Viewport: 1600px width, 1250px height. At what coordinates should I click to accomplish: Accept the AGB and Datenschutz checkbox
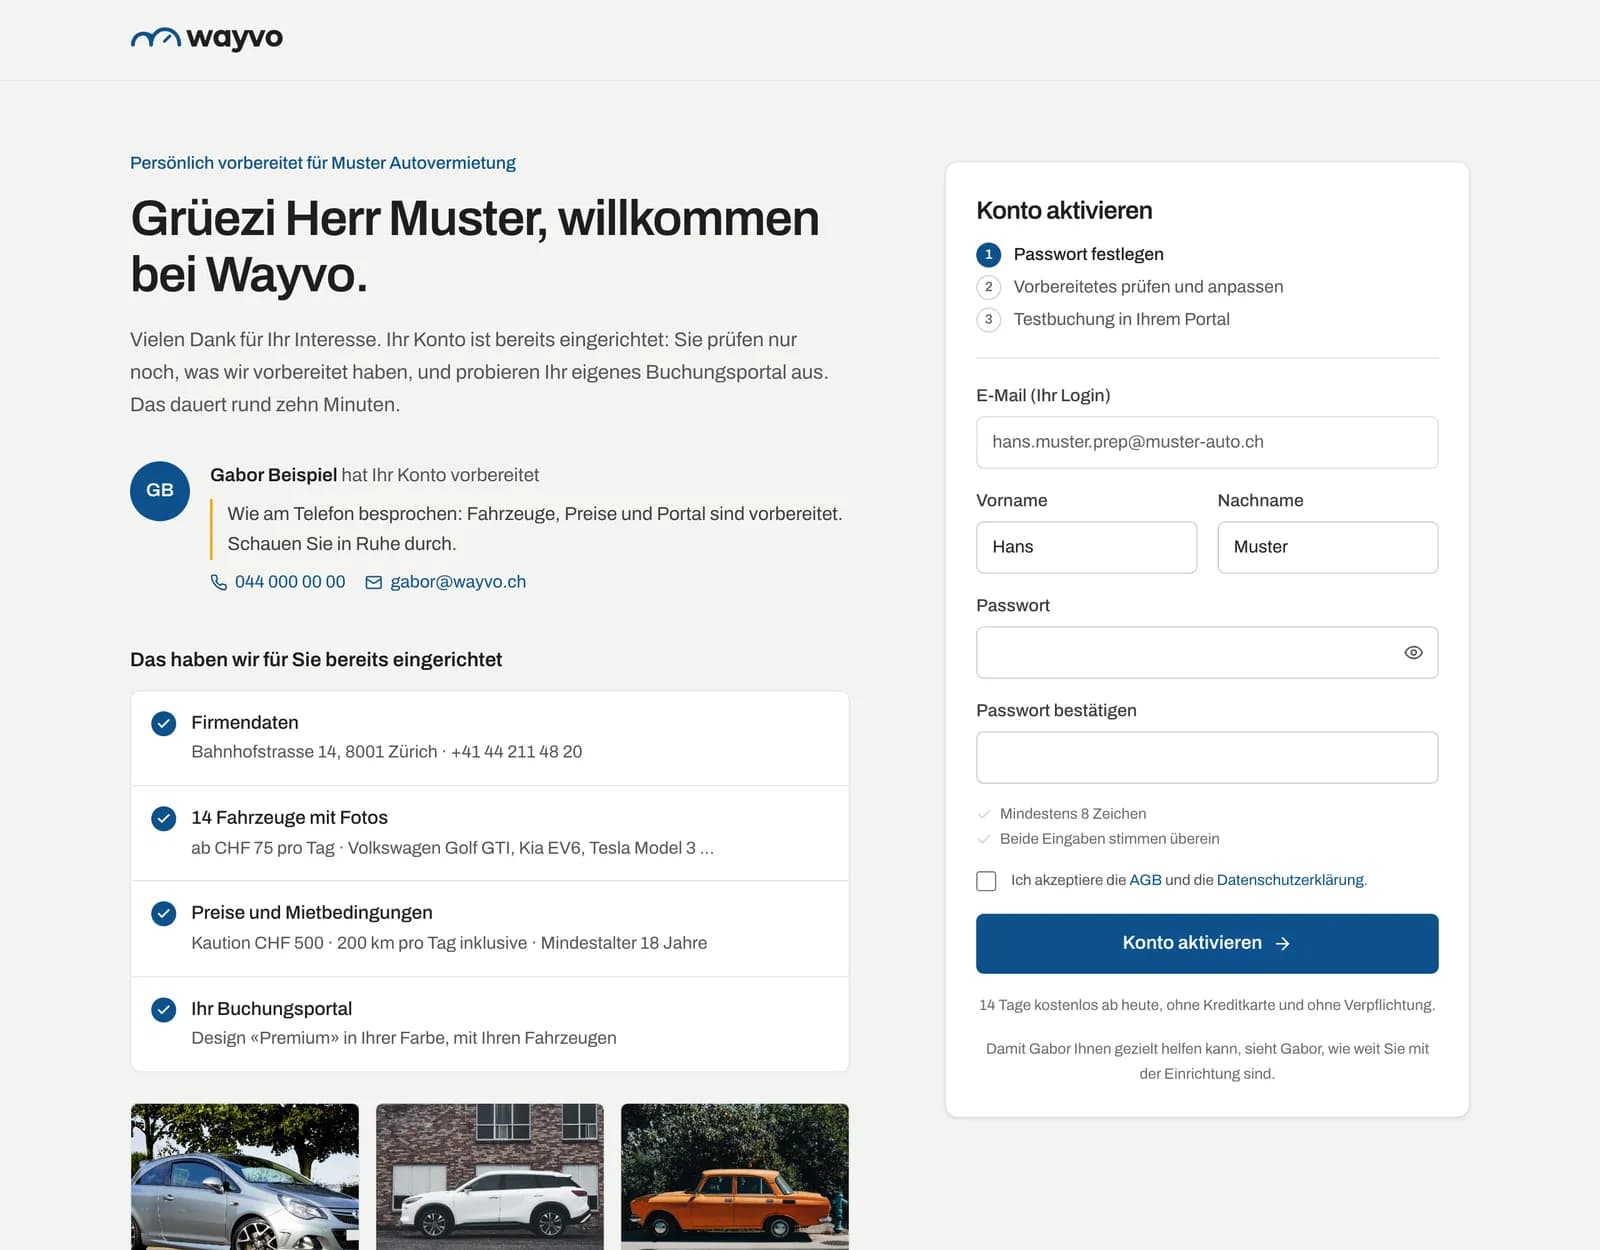986,881
